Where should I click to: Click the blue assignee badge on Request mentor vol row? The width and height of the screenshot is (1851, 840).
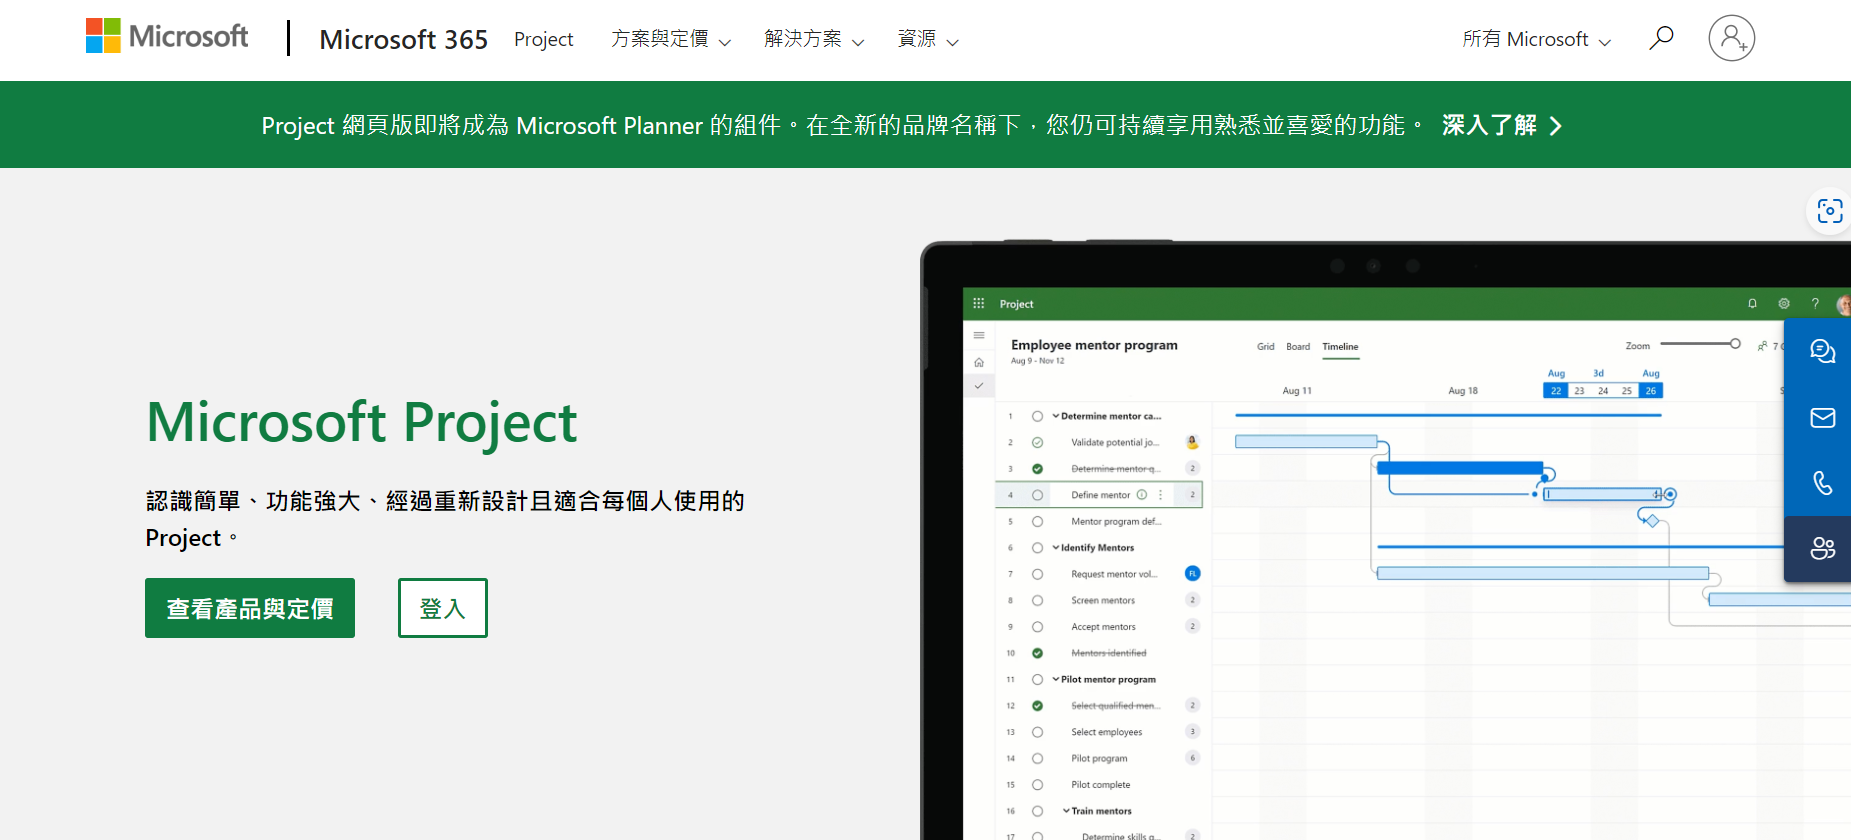pos(1192,573)
